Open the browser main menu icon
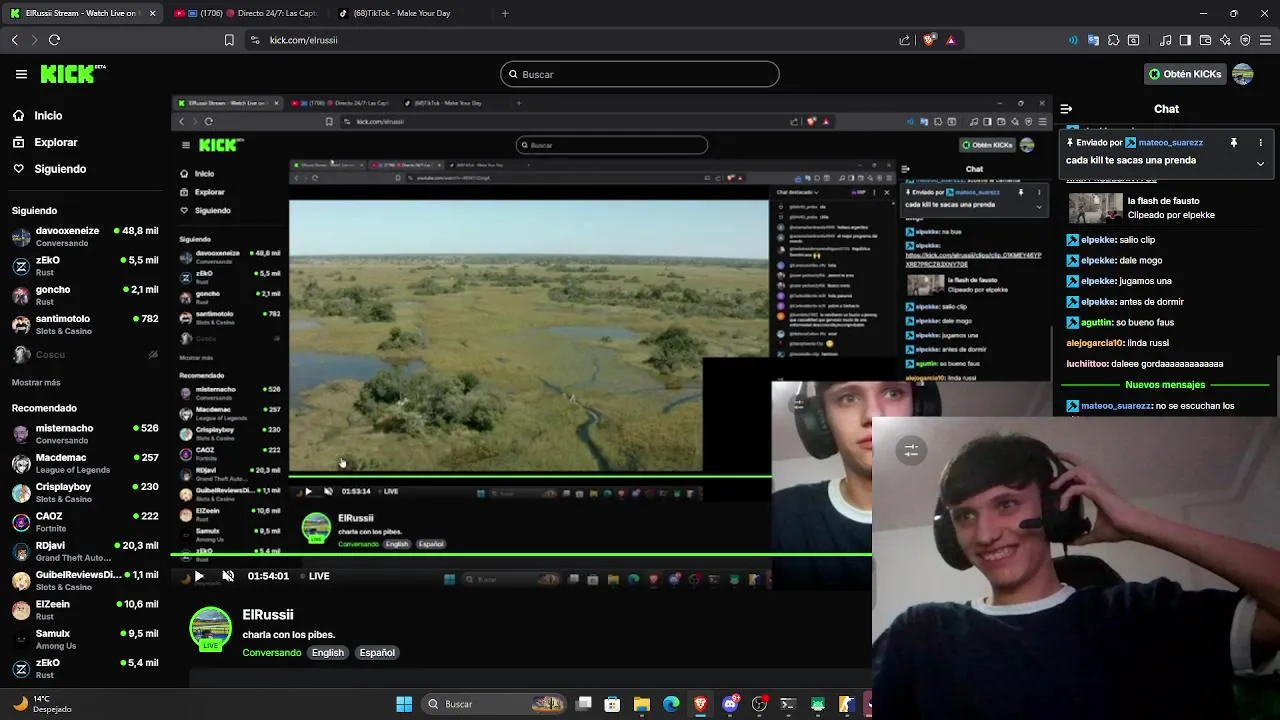 click(1265, 40)
